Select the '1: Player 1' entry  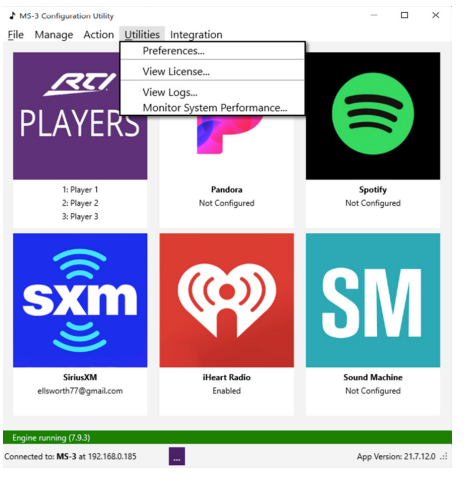click(80, 190)
